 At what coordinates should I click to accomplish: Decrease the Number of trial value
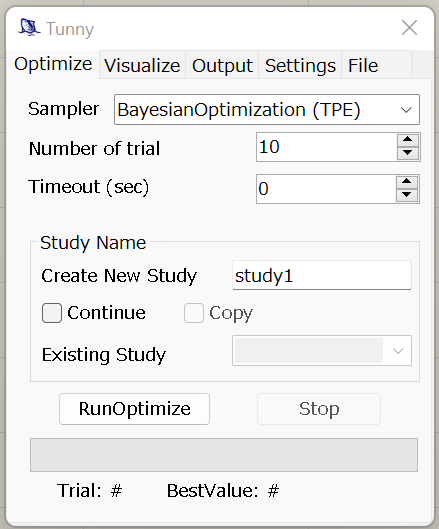point(408,153)
